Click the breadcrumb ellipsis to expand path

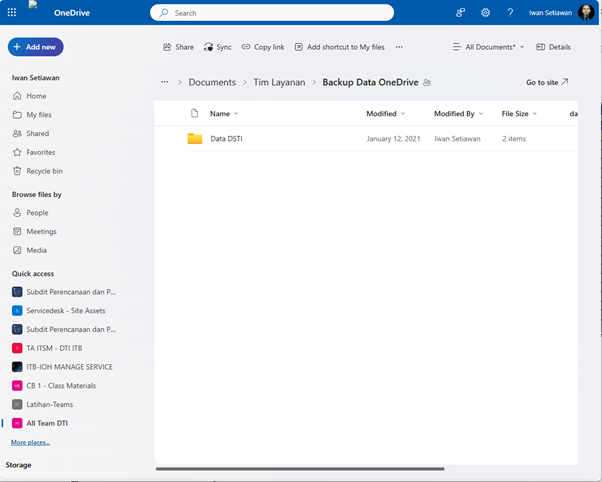coord(164,82)
